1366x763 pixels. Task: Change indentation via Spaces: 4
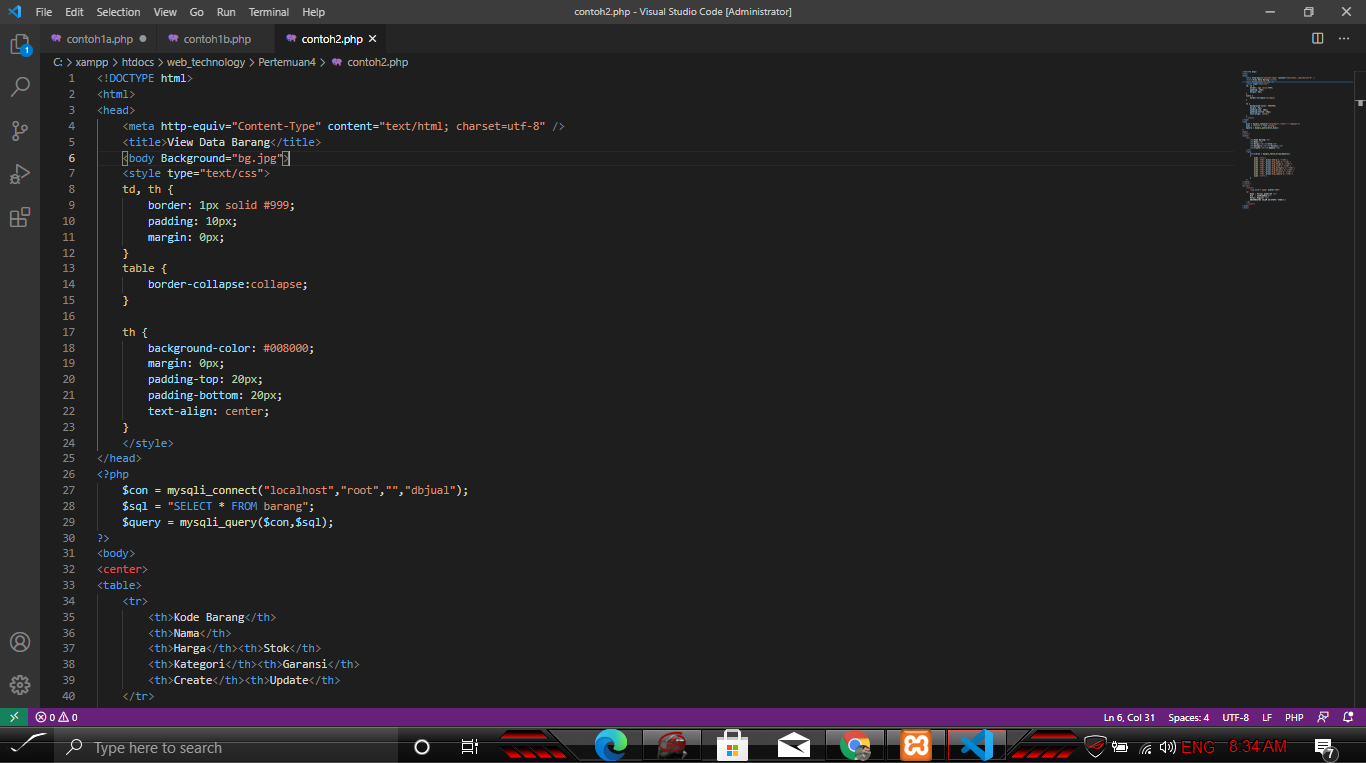click(1188, 717)
